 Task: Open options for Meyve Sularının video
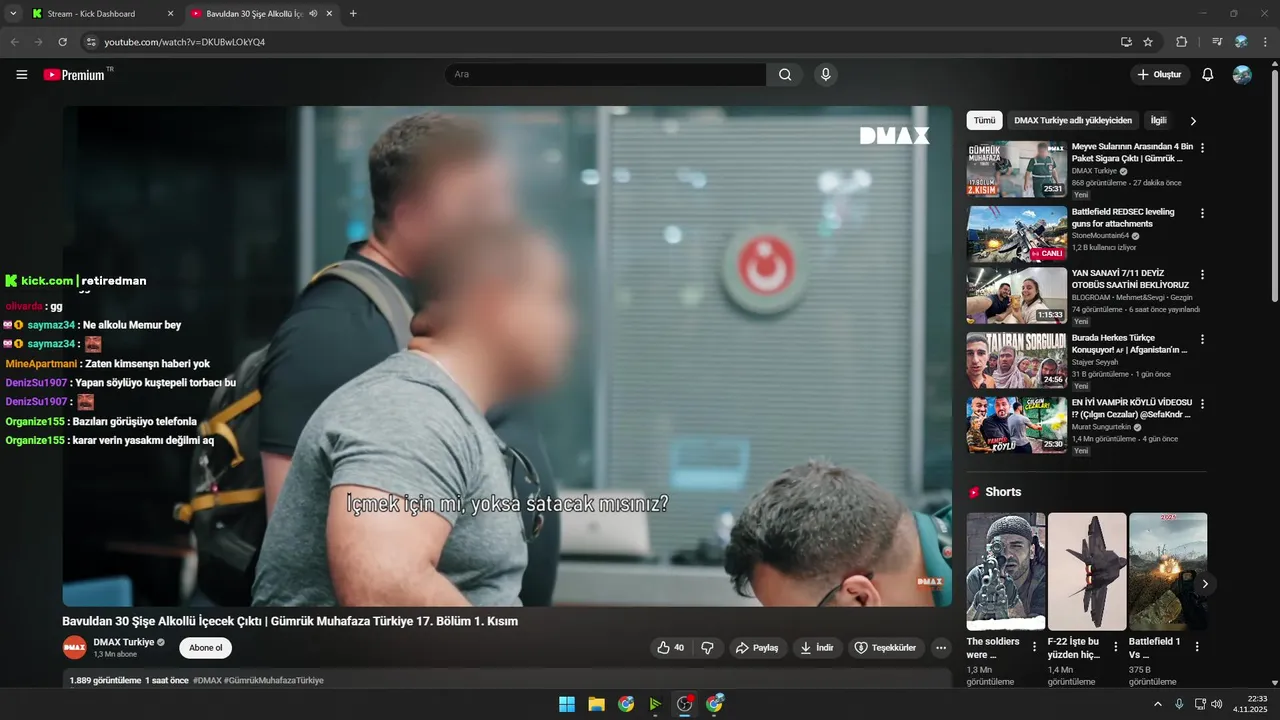pos(1202,147)
